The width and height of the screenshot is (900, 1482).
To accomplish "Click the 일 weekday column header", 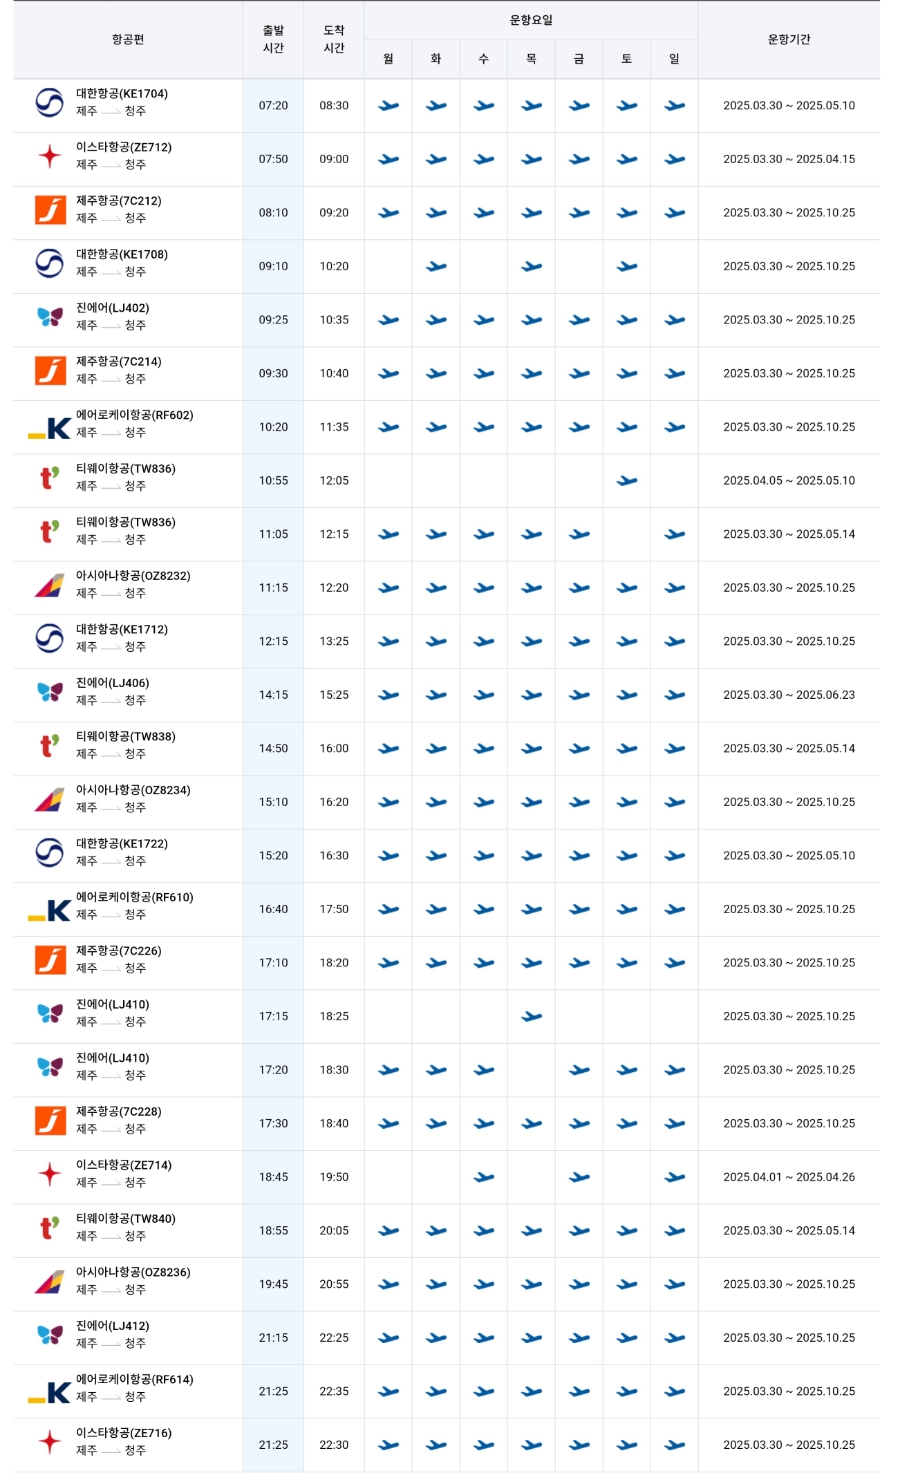I will pyautogui.click(x=674, y=59).
